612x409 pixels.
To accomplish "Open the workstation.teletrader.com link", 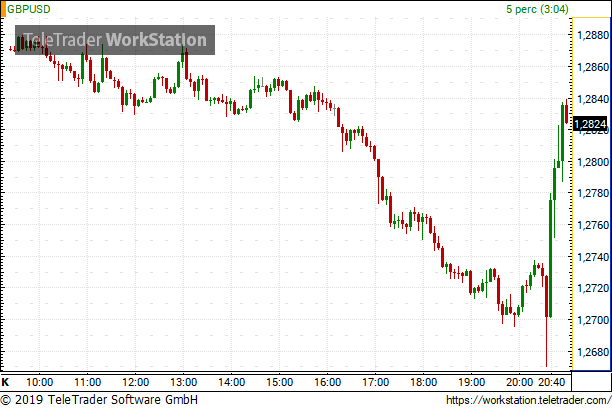I will pyautogui.click(x=528, y=400).
